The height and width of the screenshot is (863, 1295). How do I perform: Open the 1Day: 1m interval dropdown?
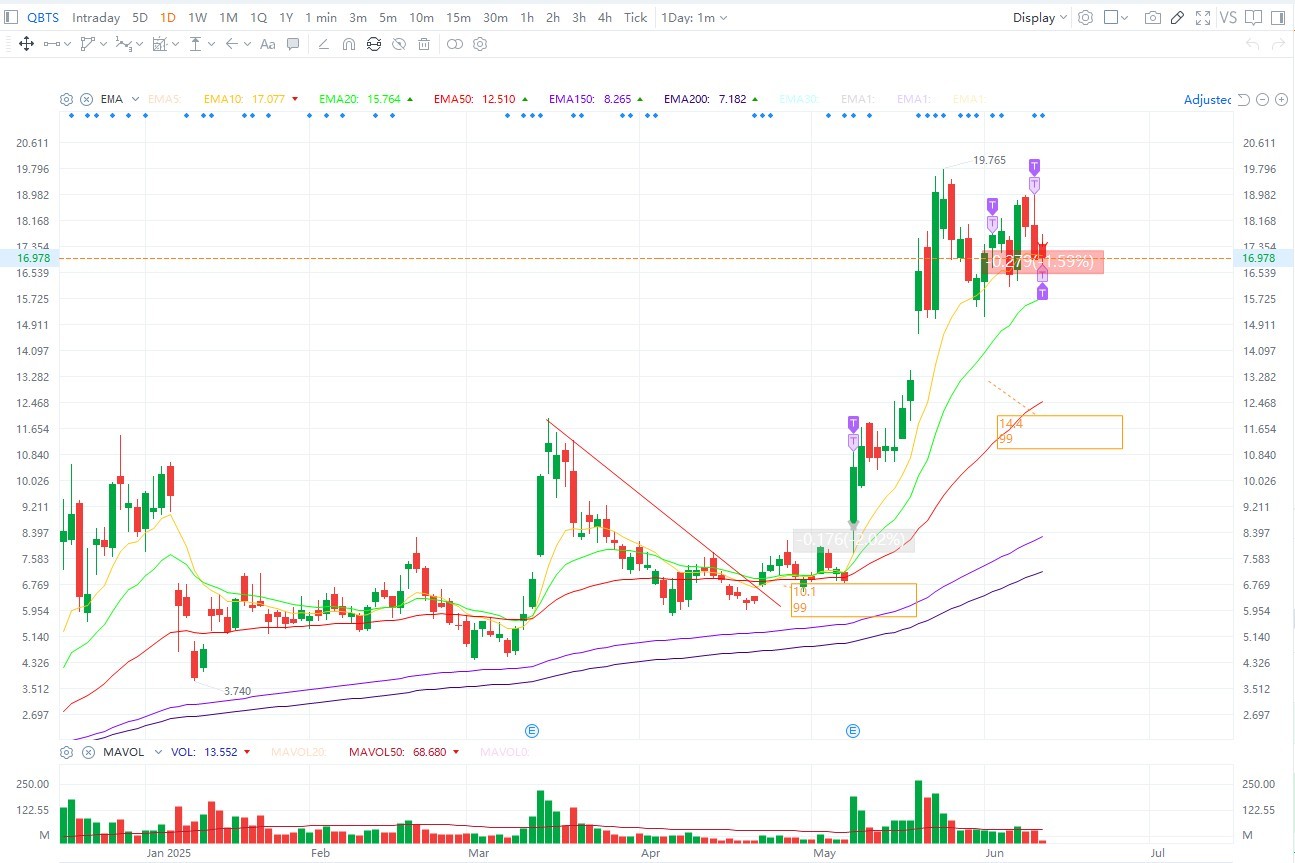point(694,17)
